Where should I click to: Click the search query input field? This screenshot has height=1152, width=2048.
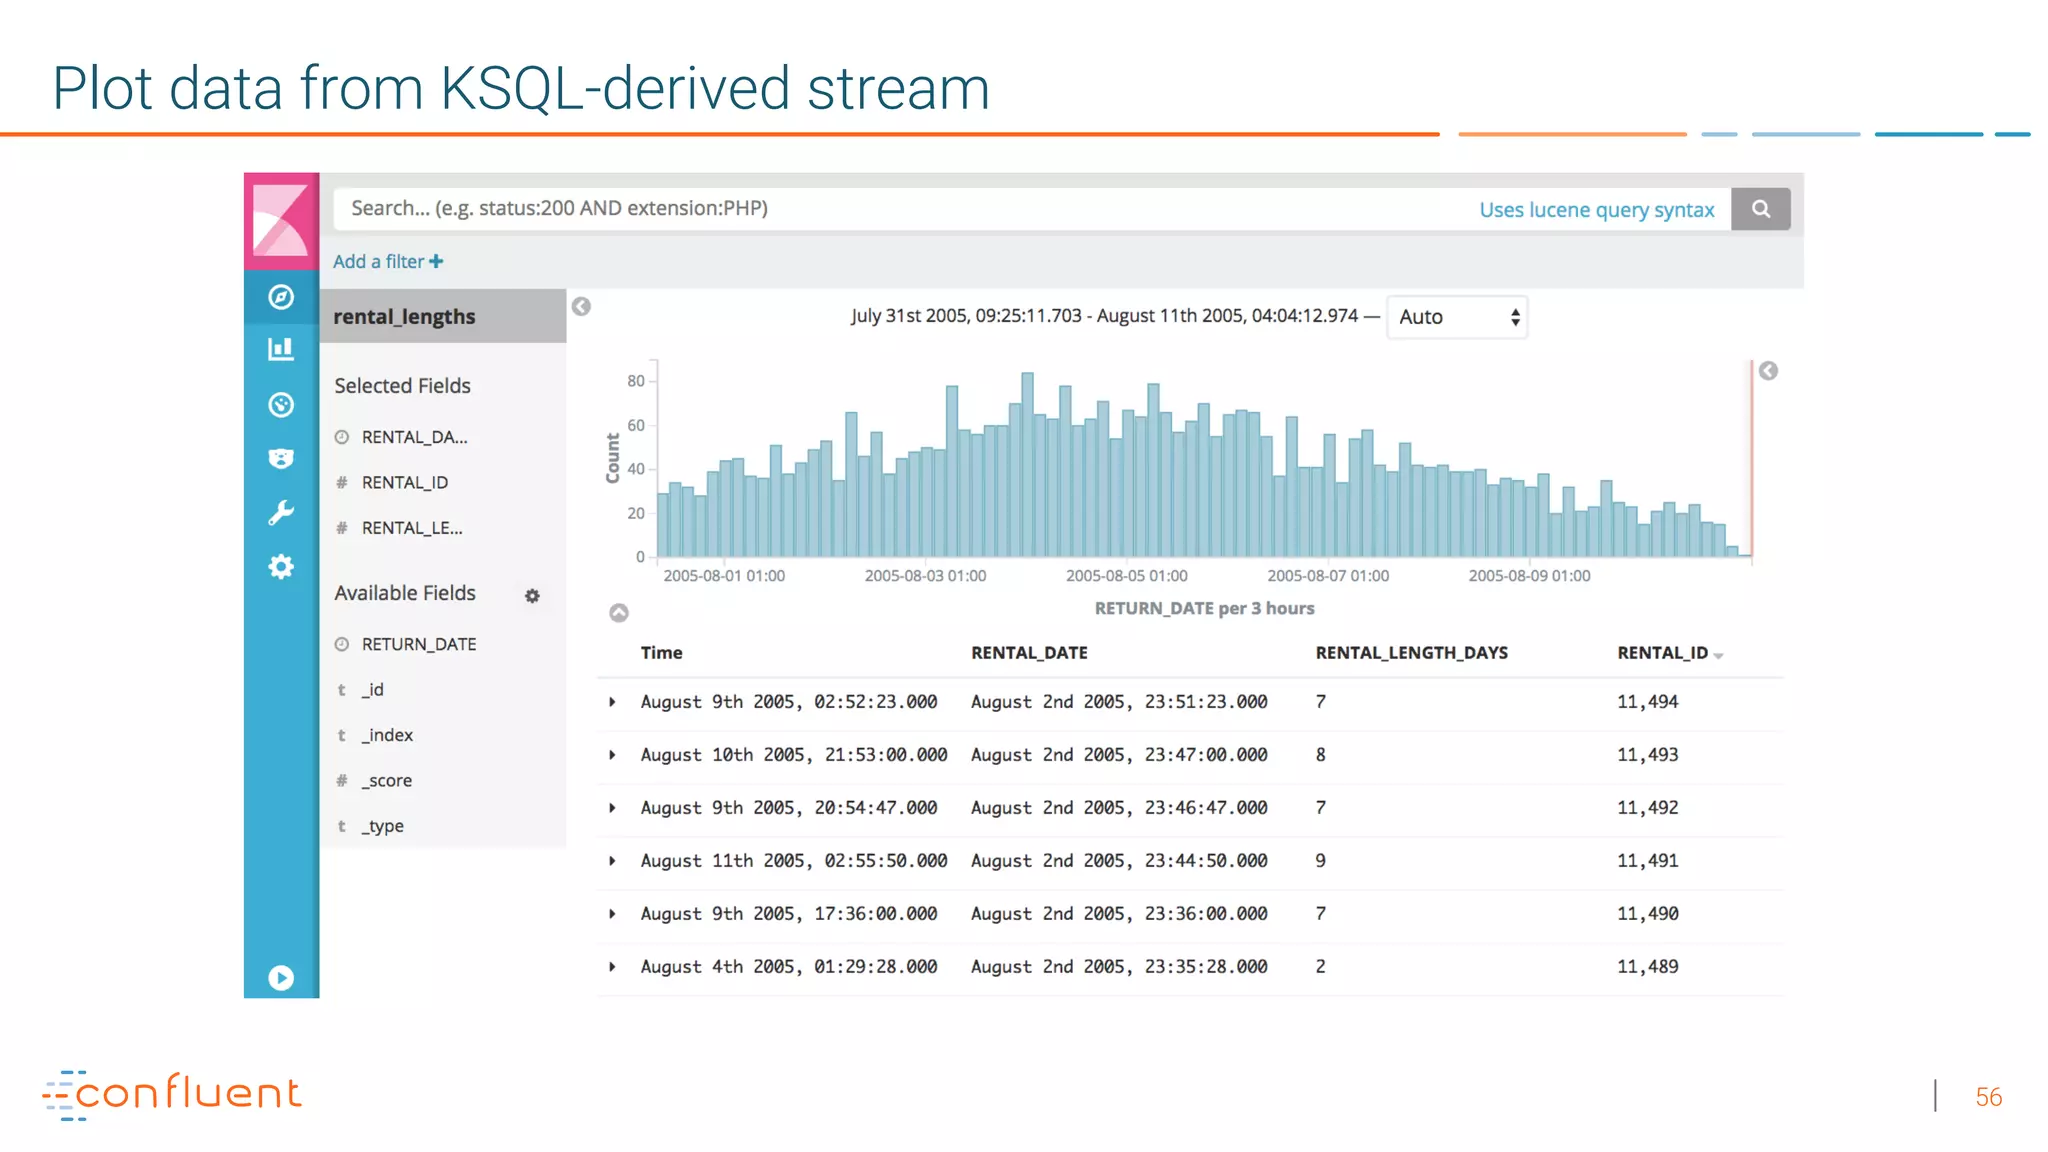coord(1032,209)
